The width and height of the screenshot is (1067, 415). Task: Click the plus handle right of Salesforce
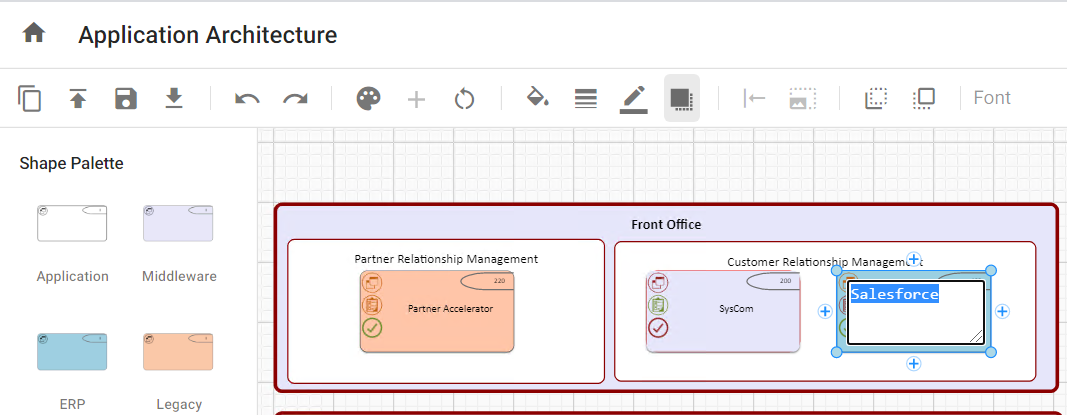tap(1003, 311)
